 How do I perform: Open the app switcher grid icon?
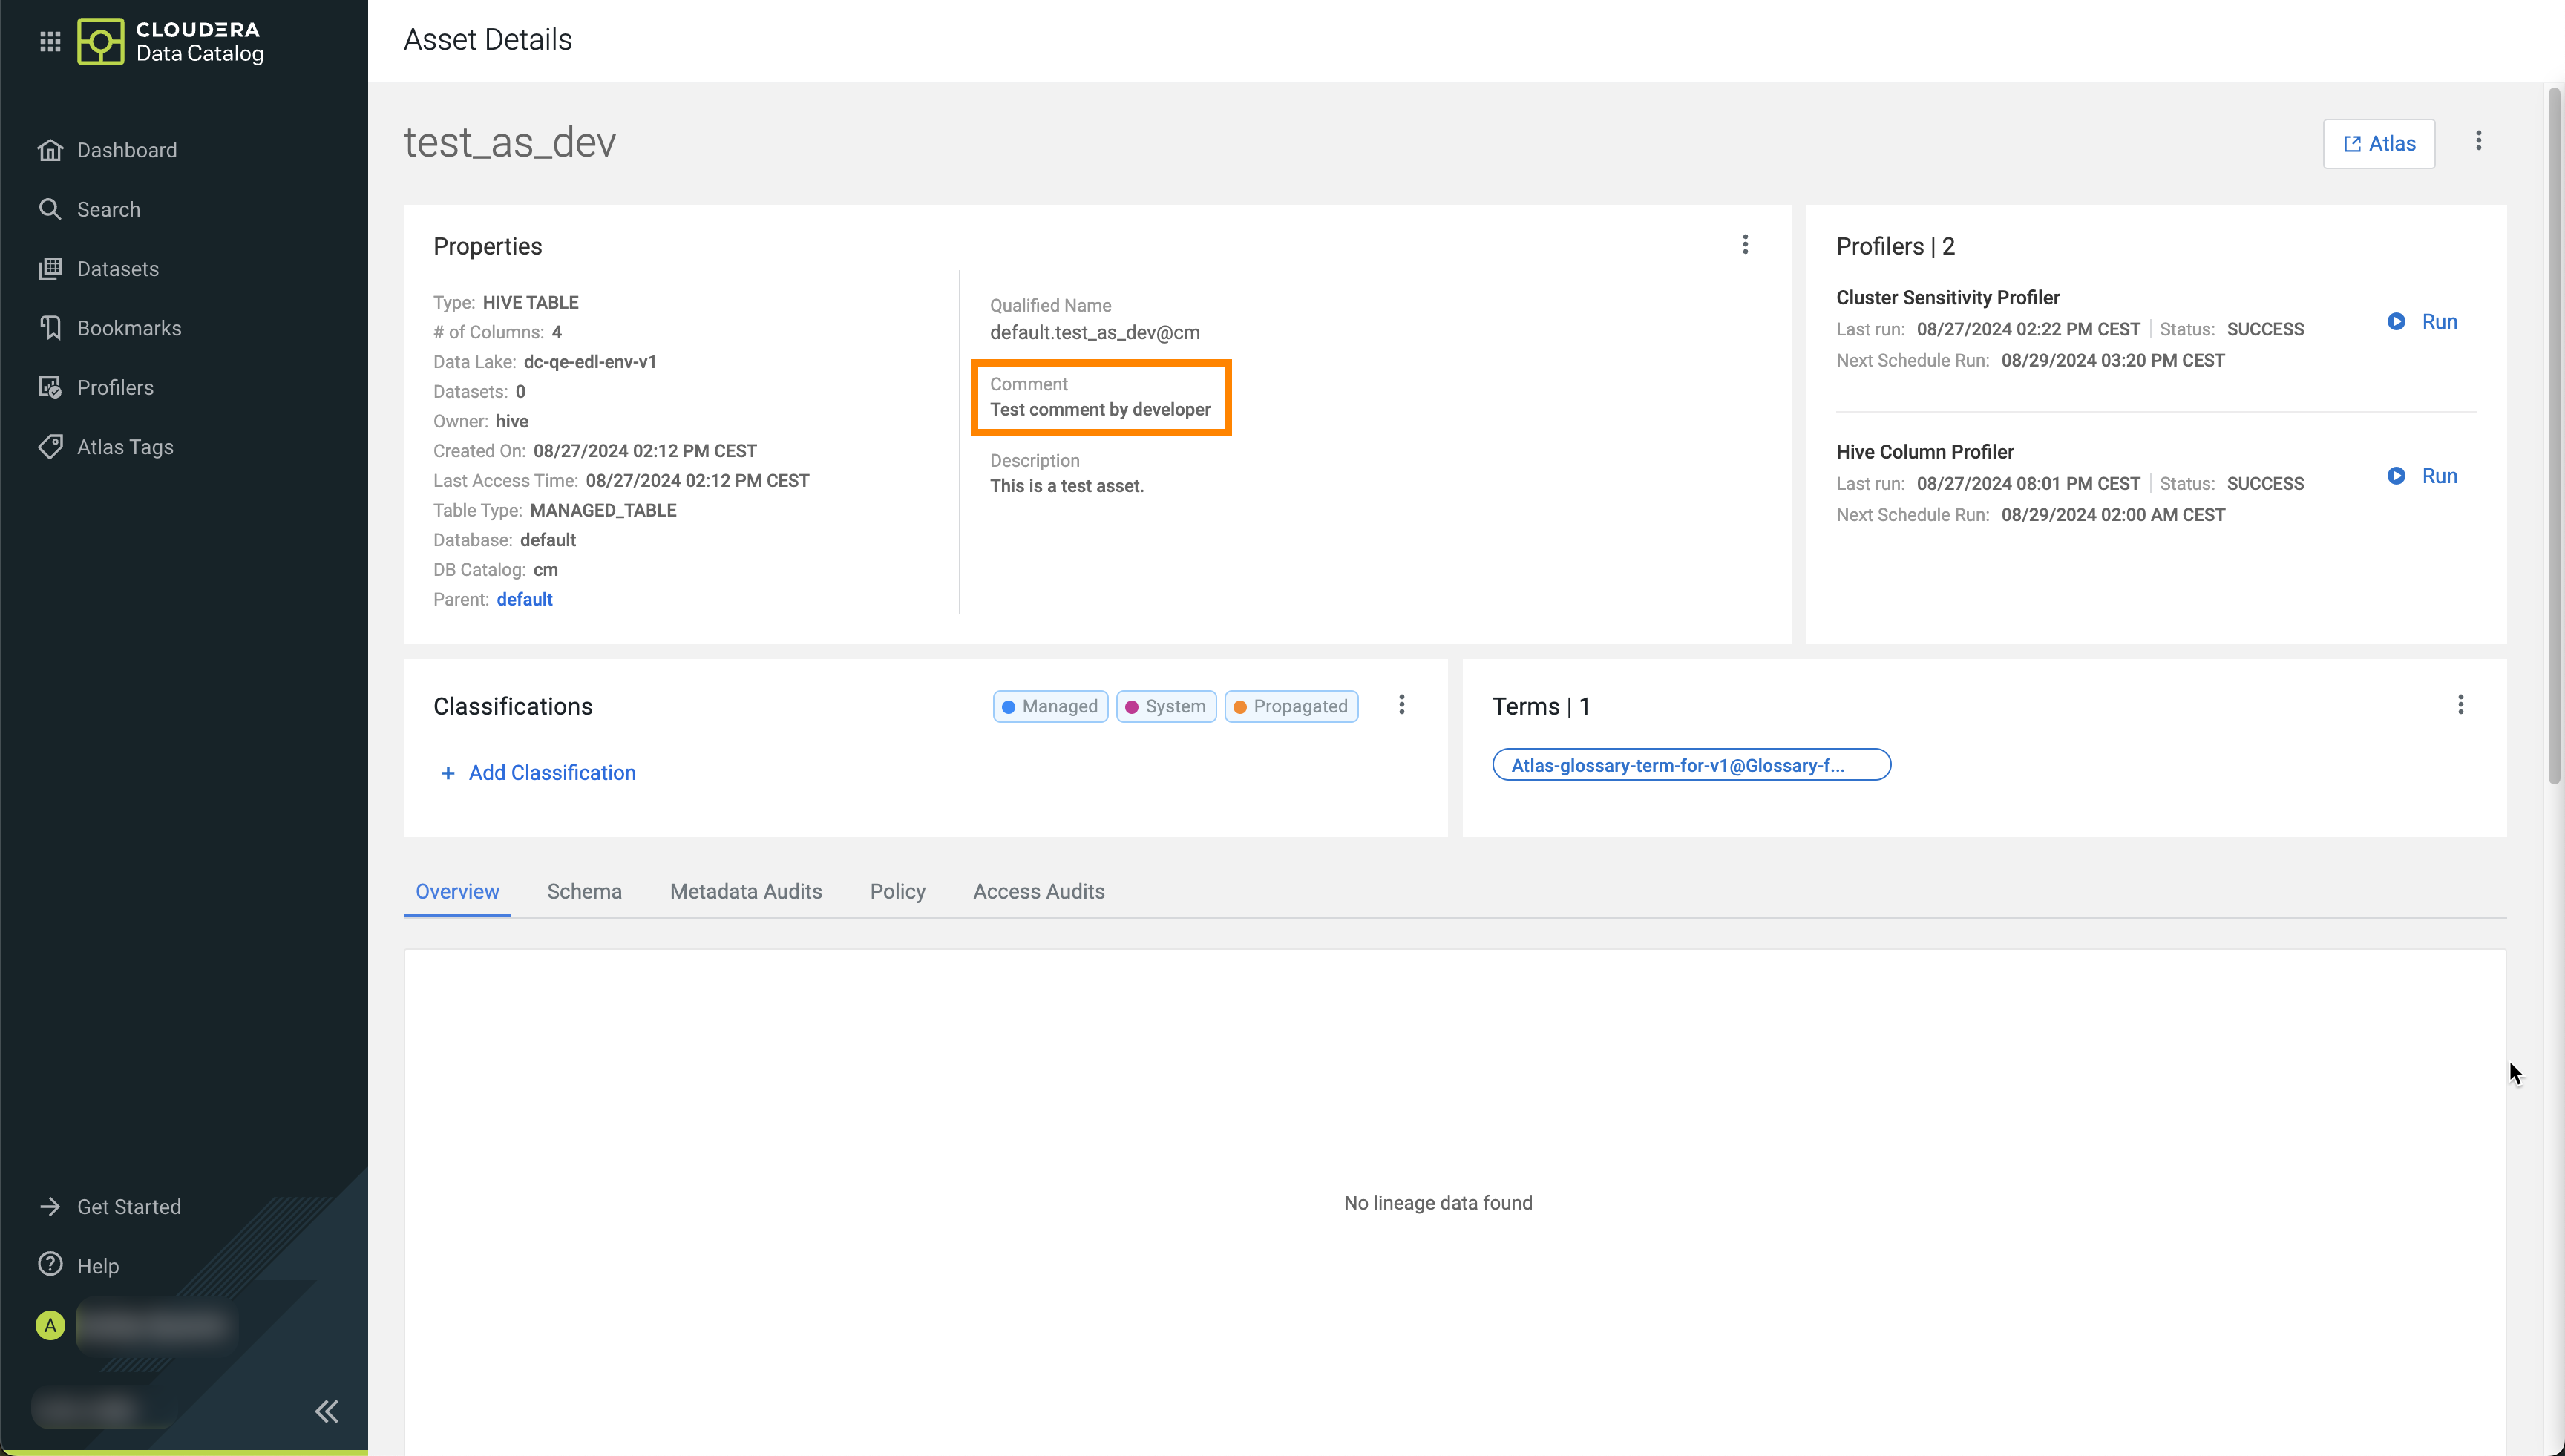[x=50, y=41]
